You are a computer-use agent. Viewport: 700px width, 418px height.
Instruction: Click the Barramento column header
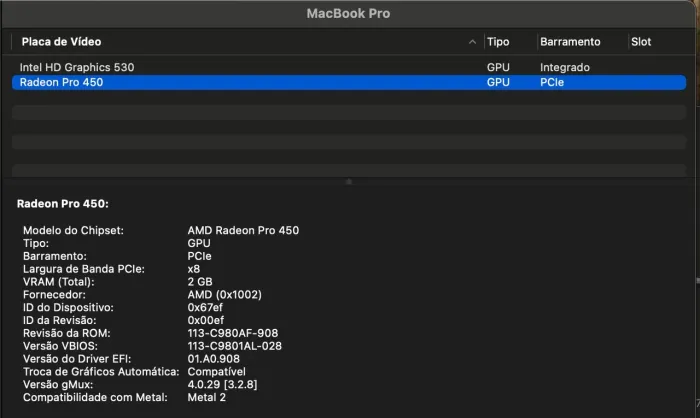tap(570, 42)
